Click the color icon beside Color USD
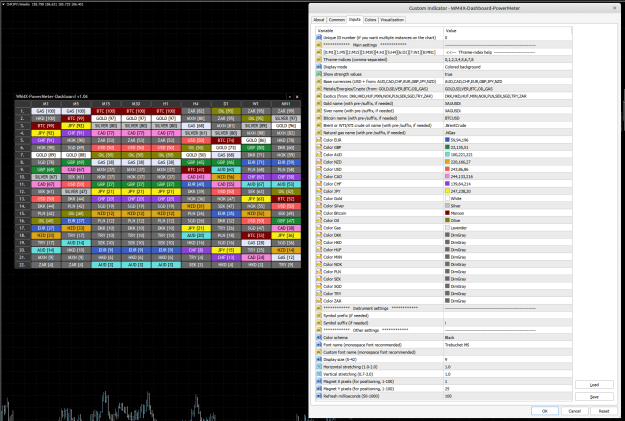This screenshot has height=421, width=625. click(x=319, y=169)
